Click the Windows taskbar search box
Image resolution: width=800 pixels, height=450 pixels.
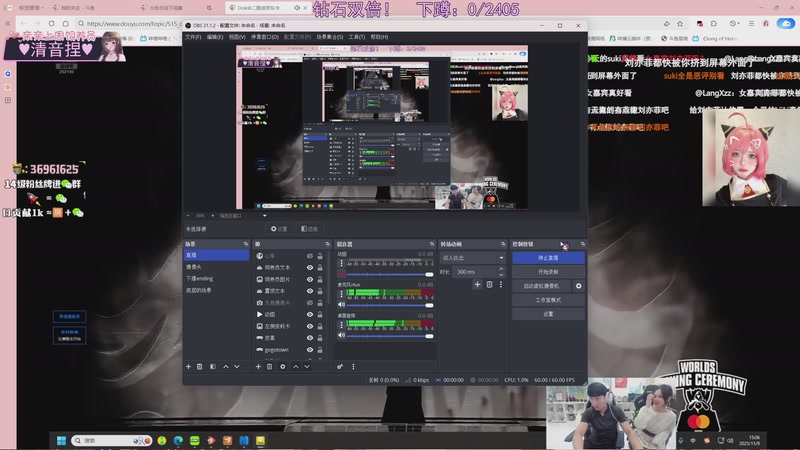pyautogui.click(x=111, y=440)
